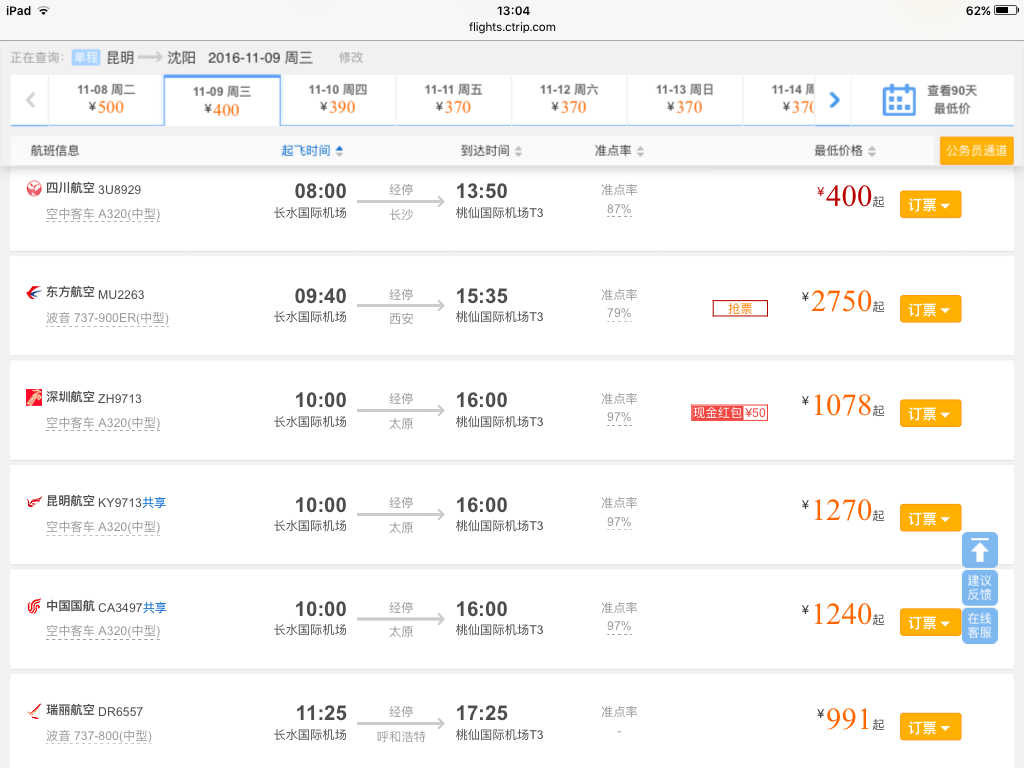1024x768 pixels.
Task: Sort by 准点率 punctuality rate
Action: click(619, 151)
